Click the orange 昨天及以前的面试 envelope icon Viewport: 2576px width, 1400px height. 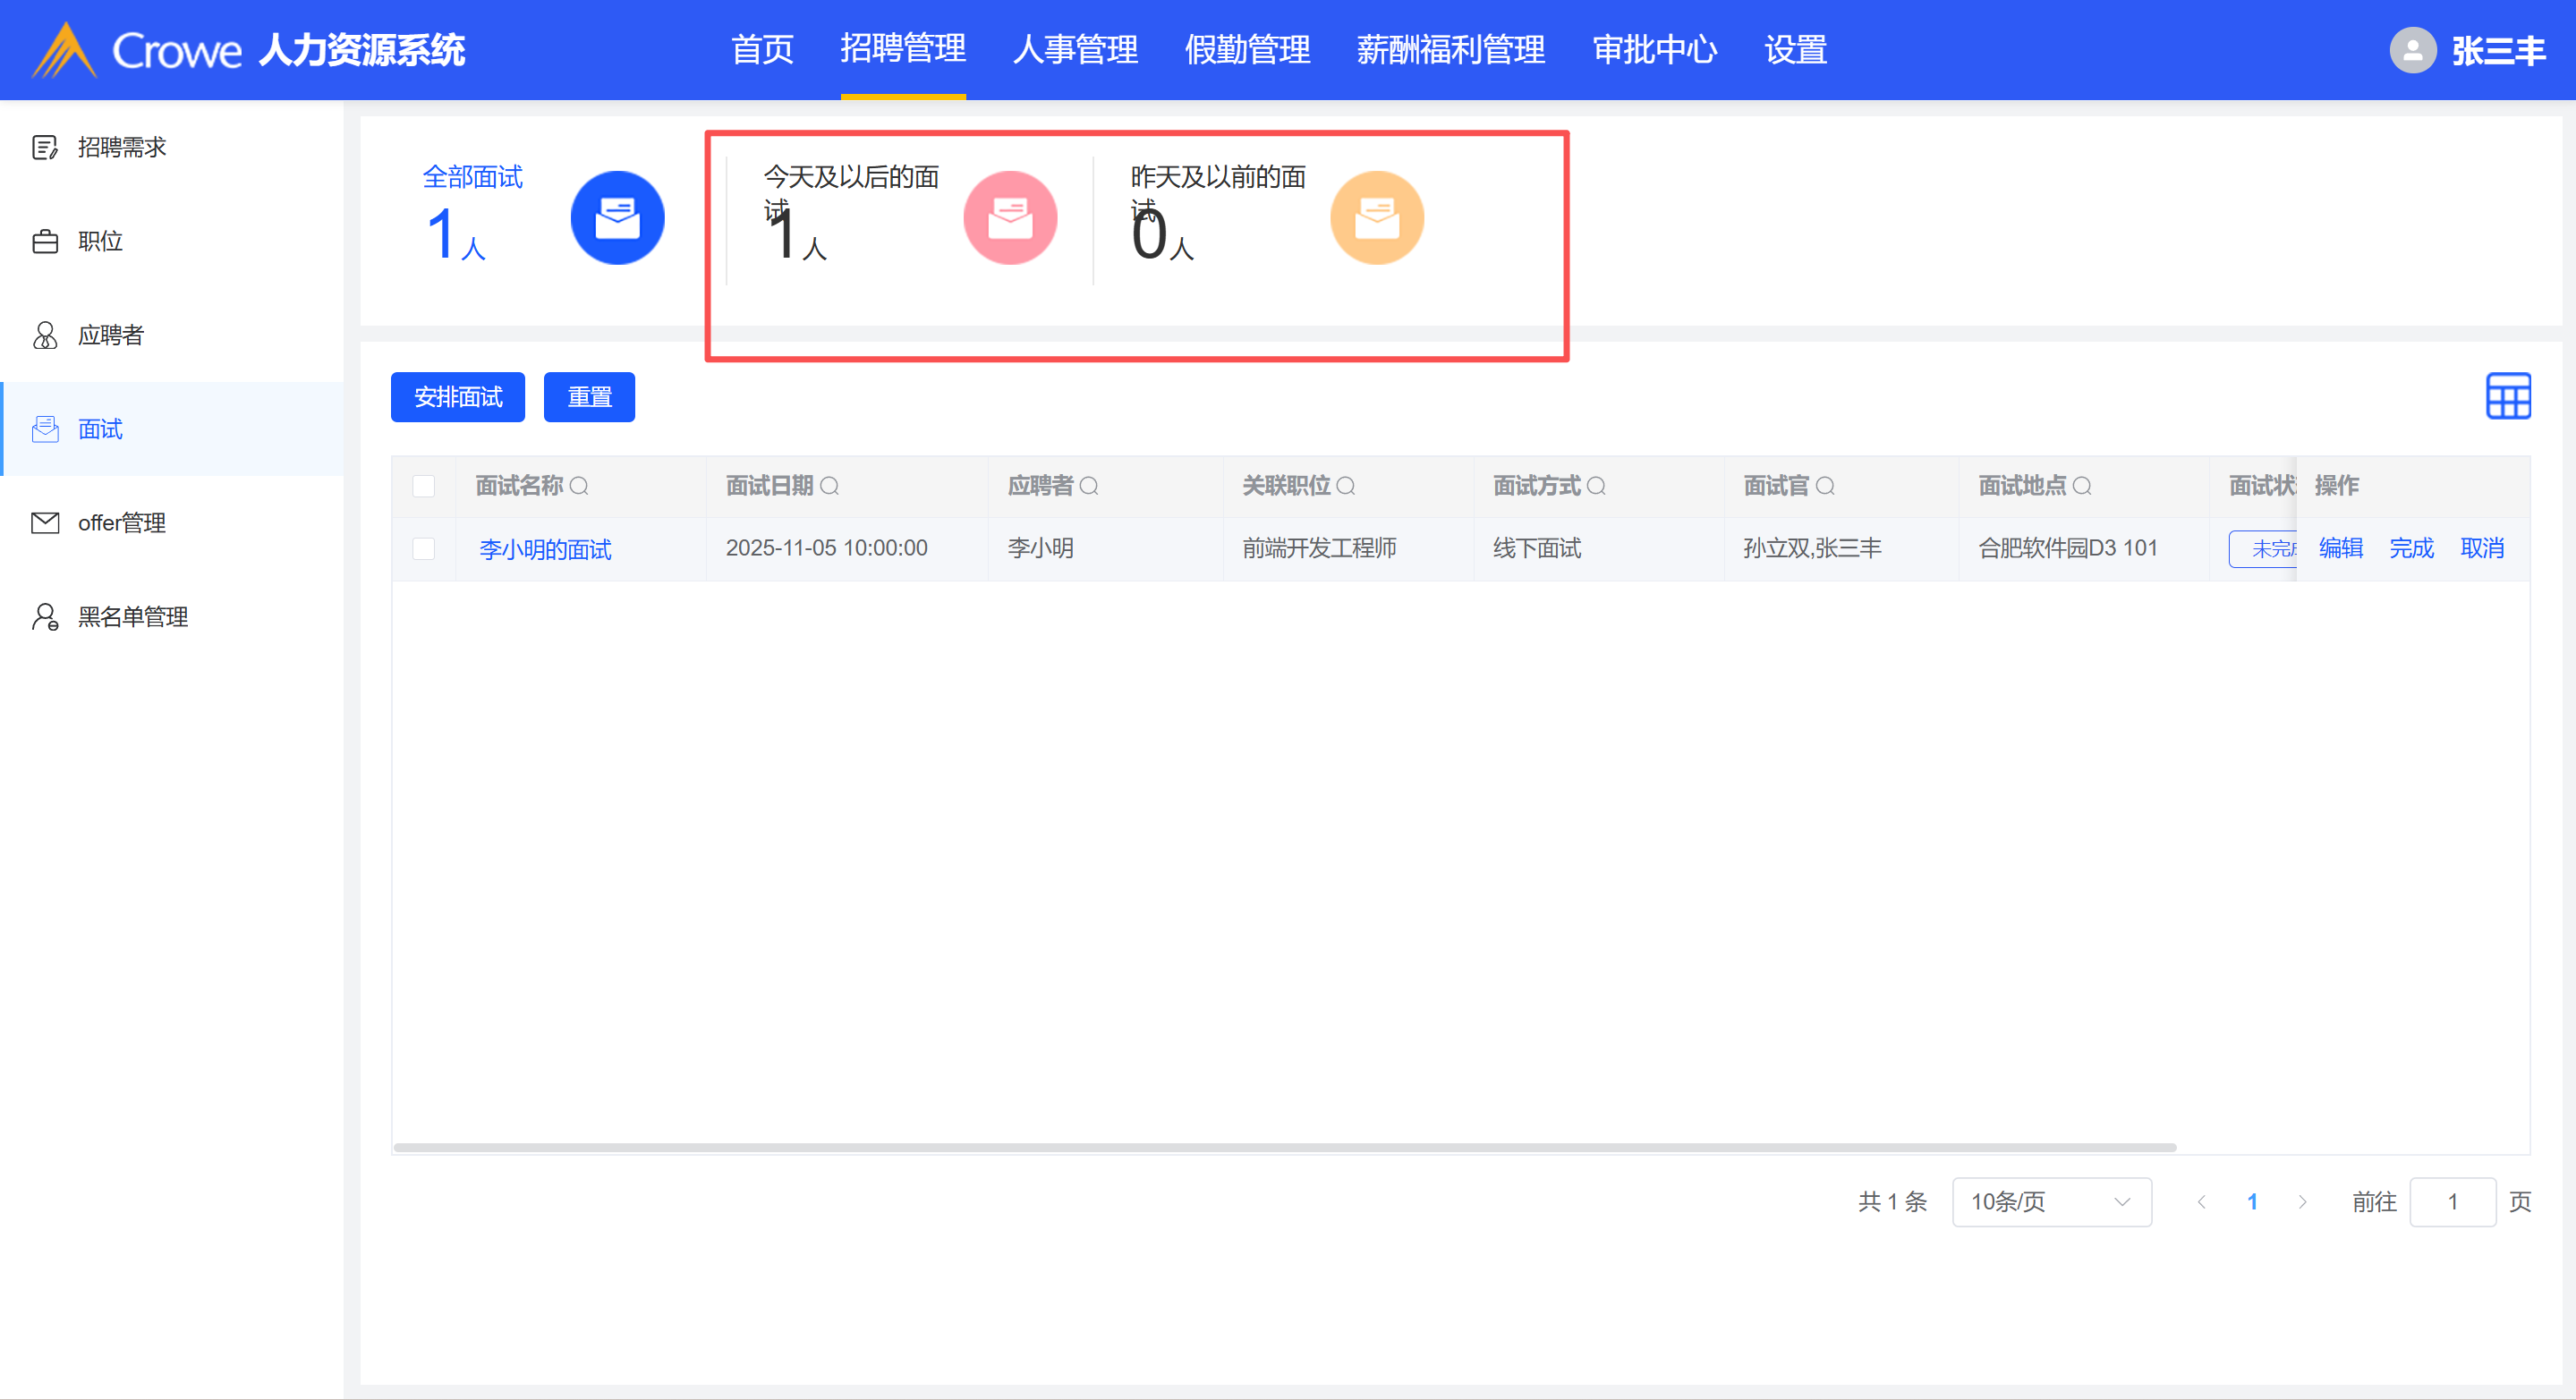pyautogui.click(x=1376, y=218)
